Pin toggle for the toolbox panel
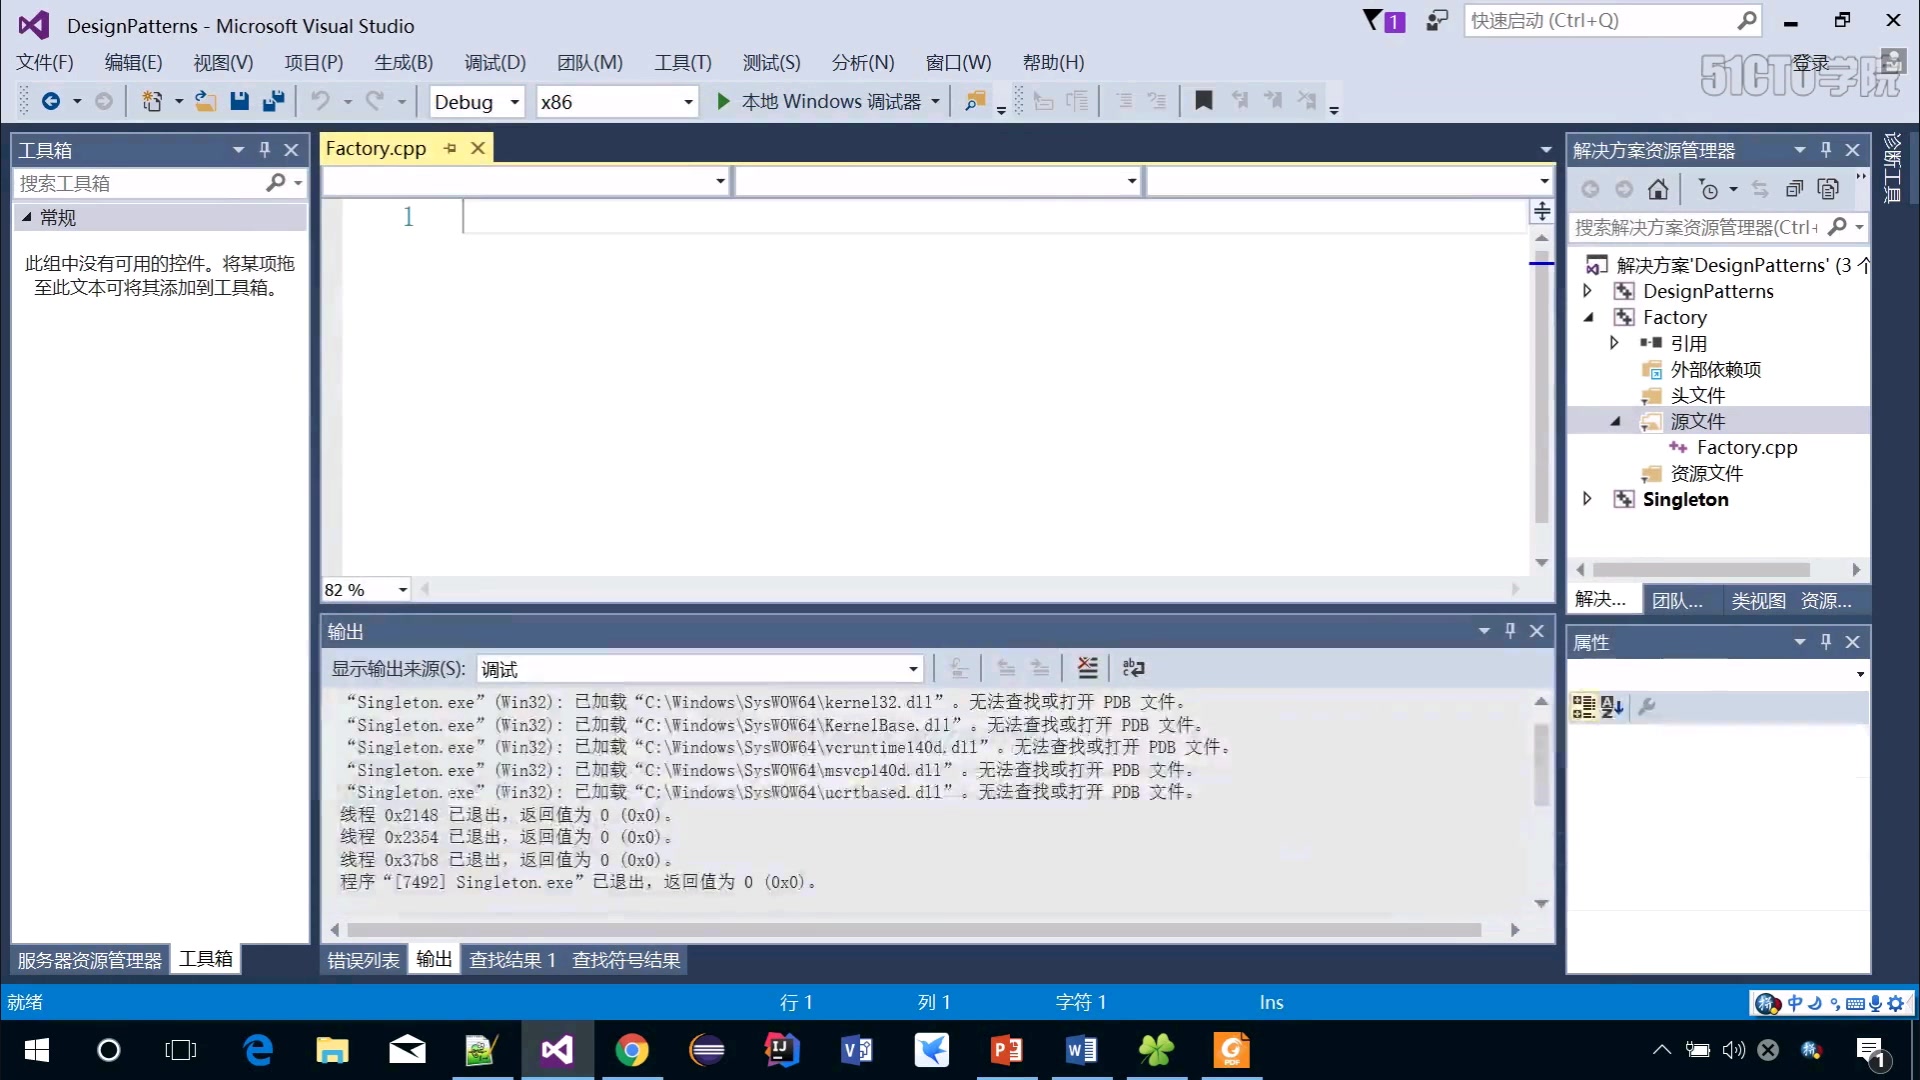This screenshot has height=1080, width=1920. click(x=265, y=150)
